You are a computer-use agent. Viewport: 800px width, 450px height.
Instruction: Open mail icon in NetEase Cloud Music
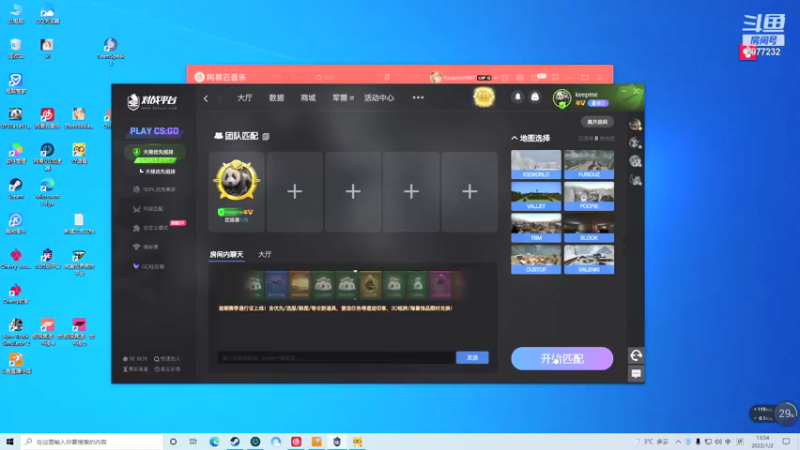(535, 78)
